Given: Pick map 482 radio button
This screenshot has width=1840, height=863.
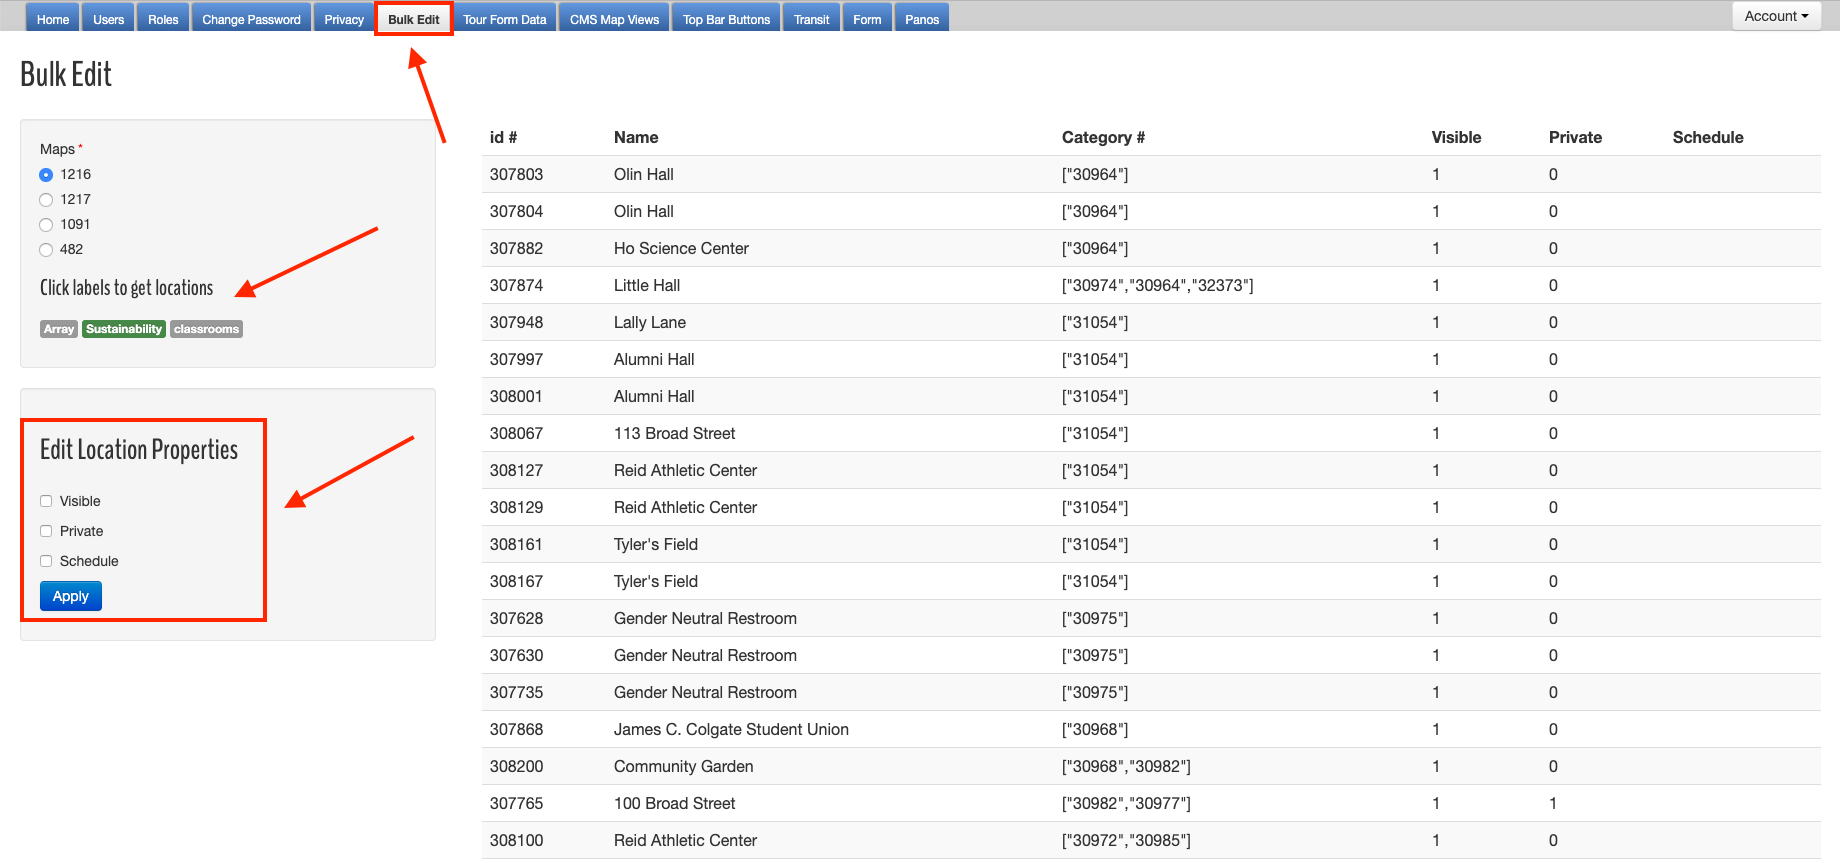Looking at the screenshot, I should [x=46, y=250].
